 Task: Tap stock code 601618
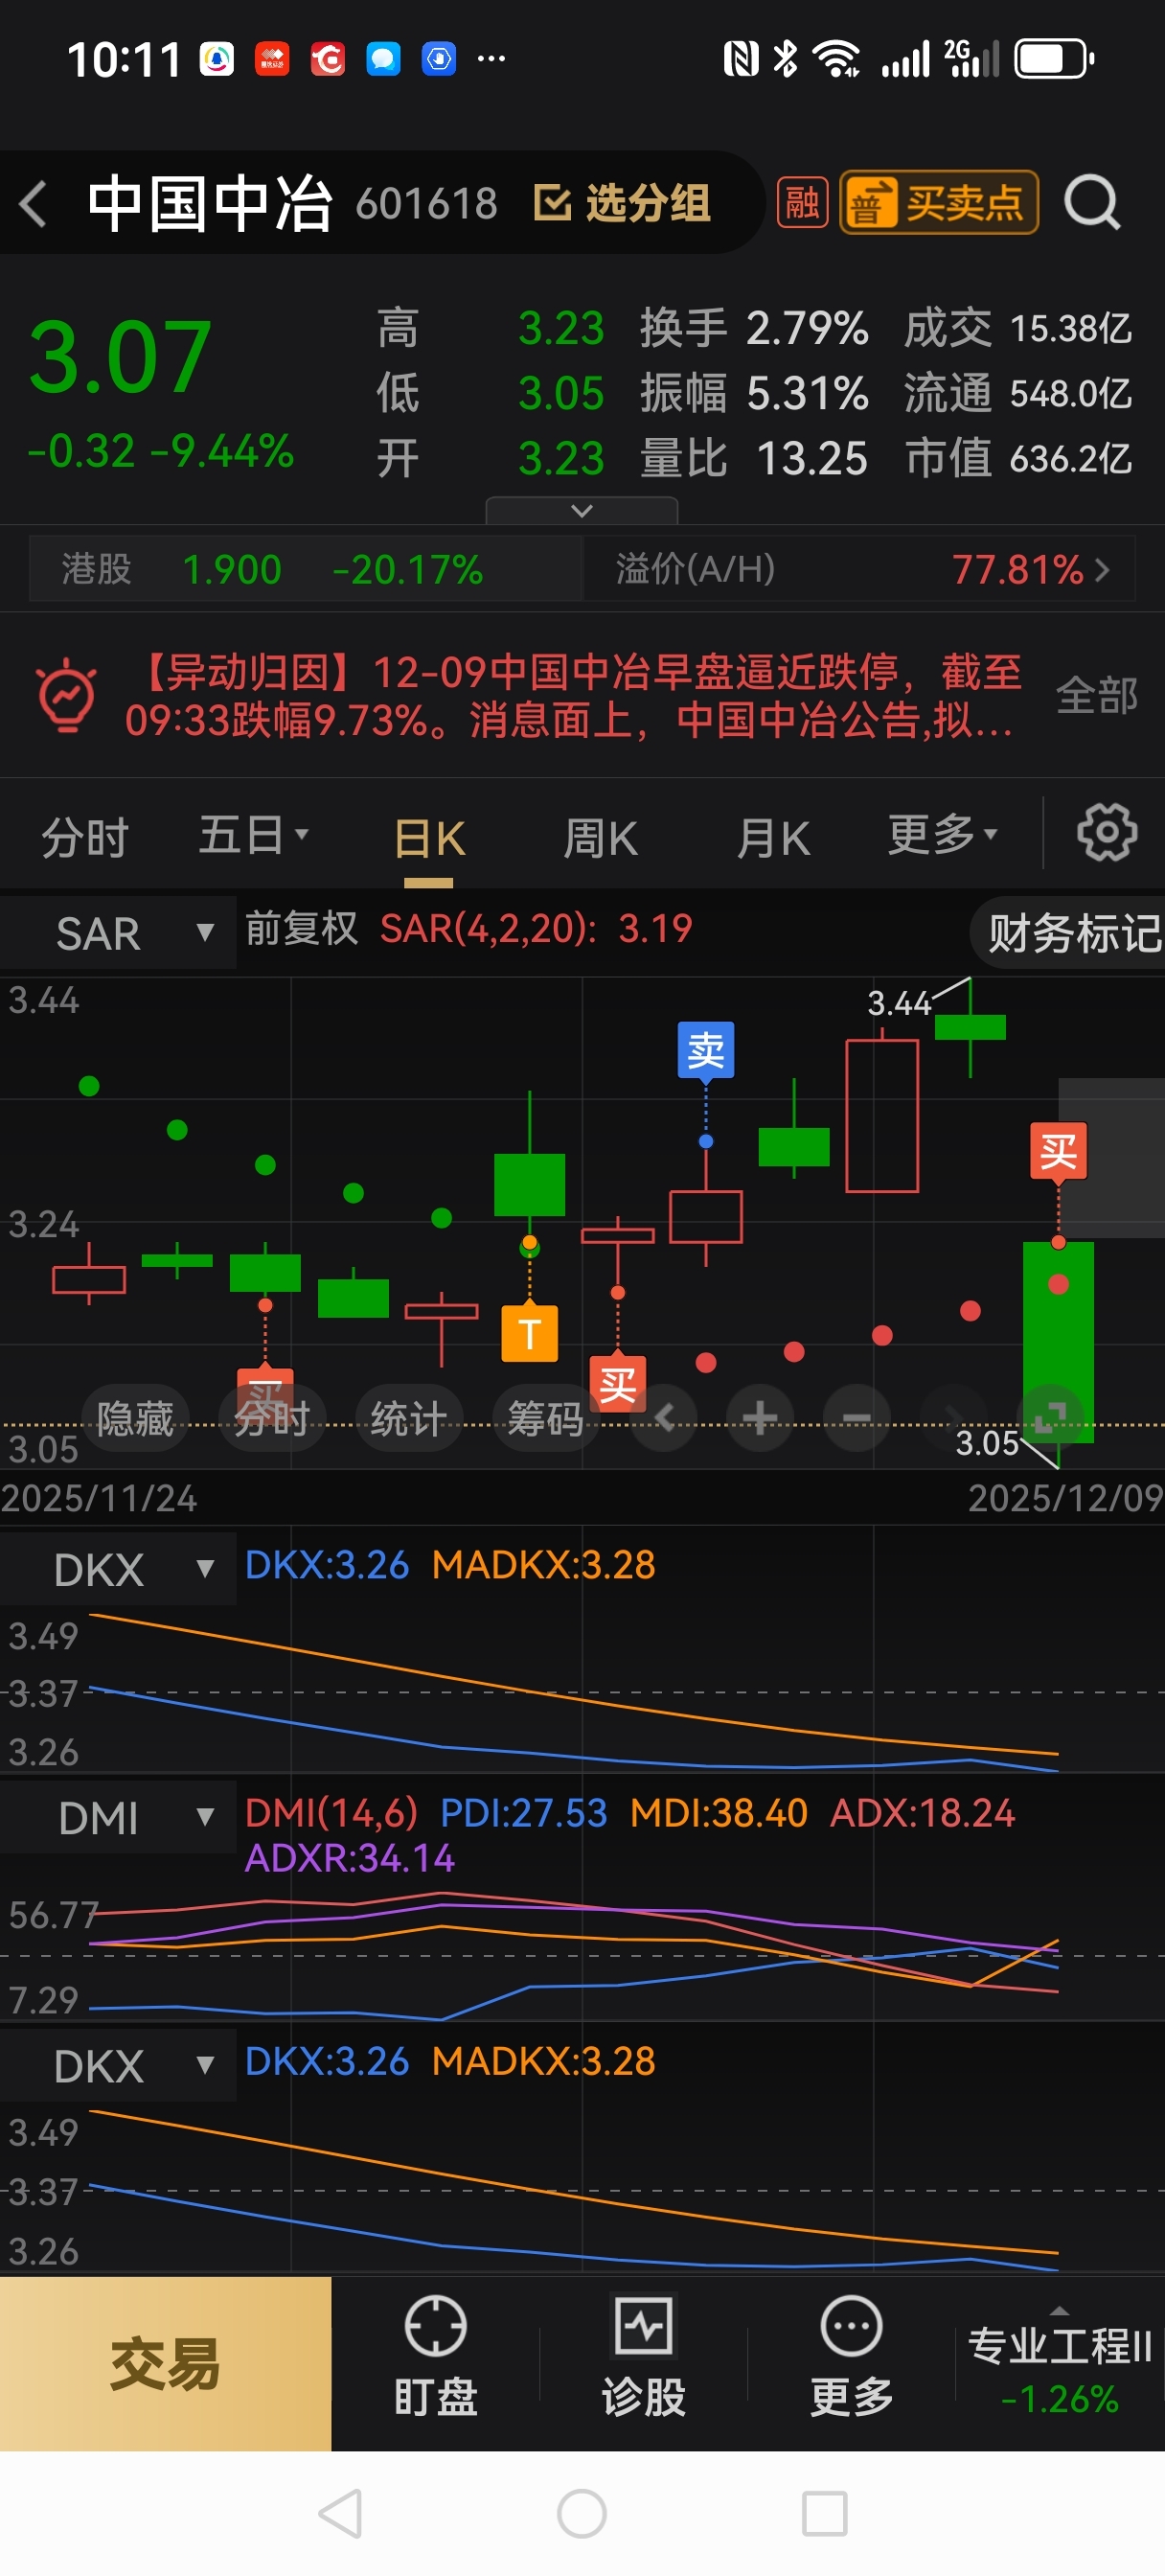click(427, 204)
